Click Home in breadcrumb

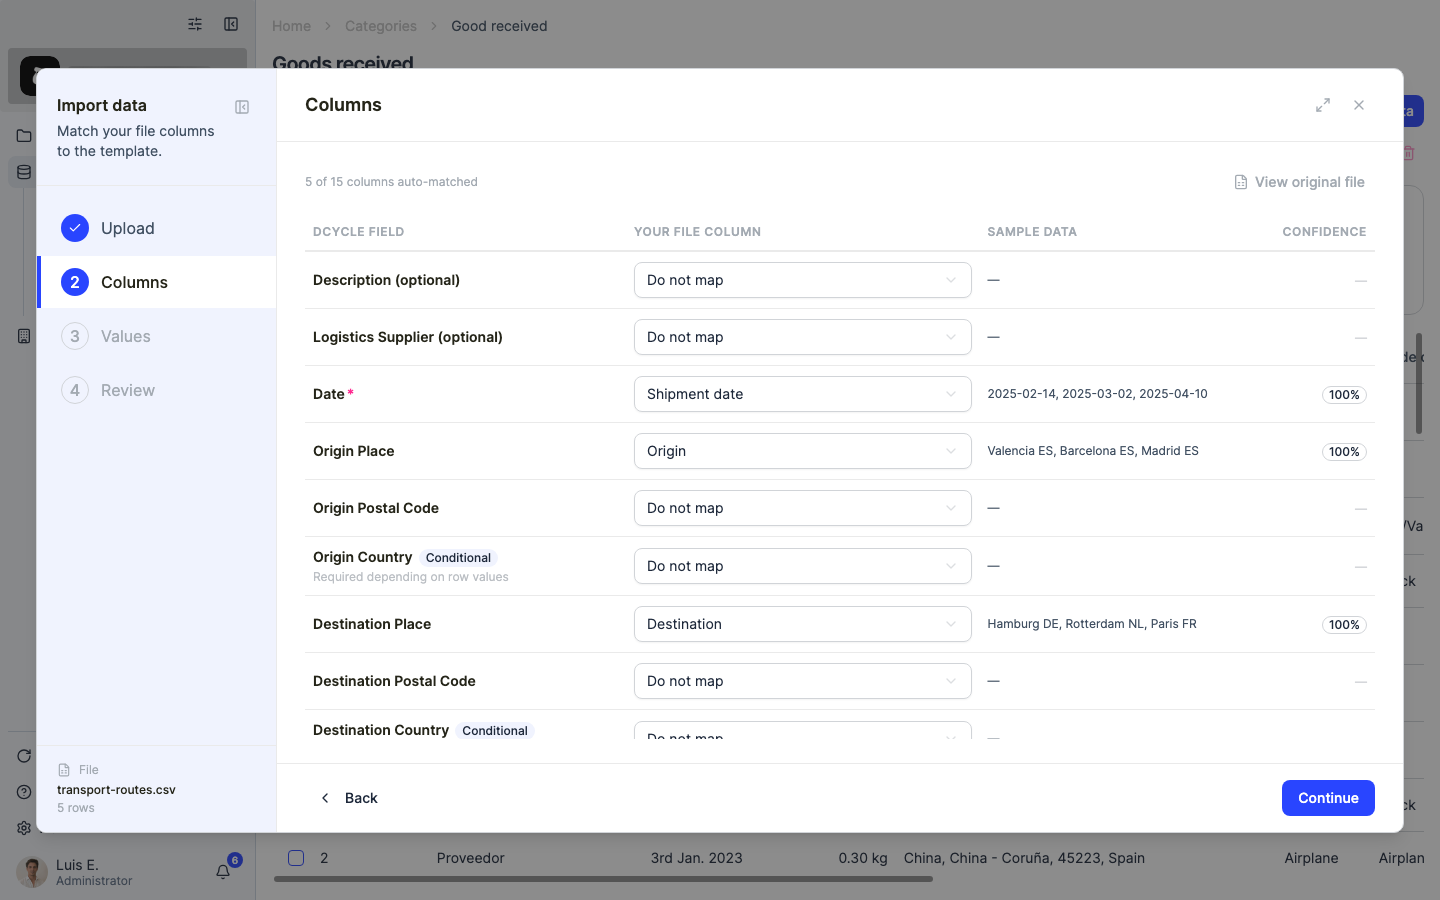coord(291,26)
